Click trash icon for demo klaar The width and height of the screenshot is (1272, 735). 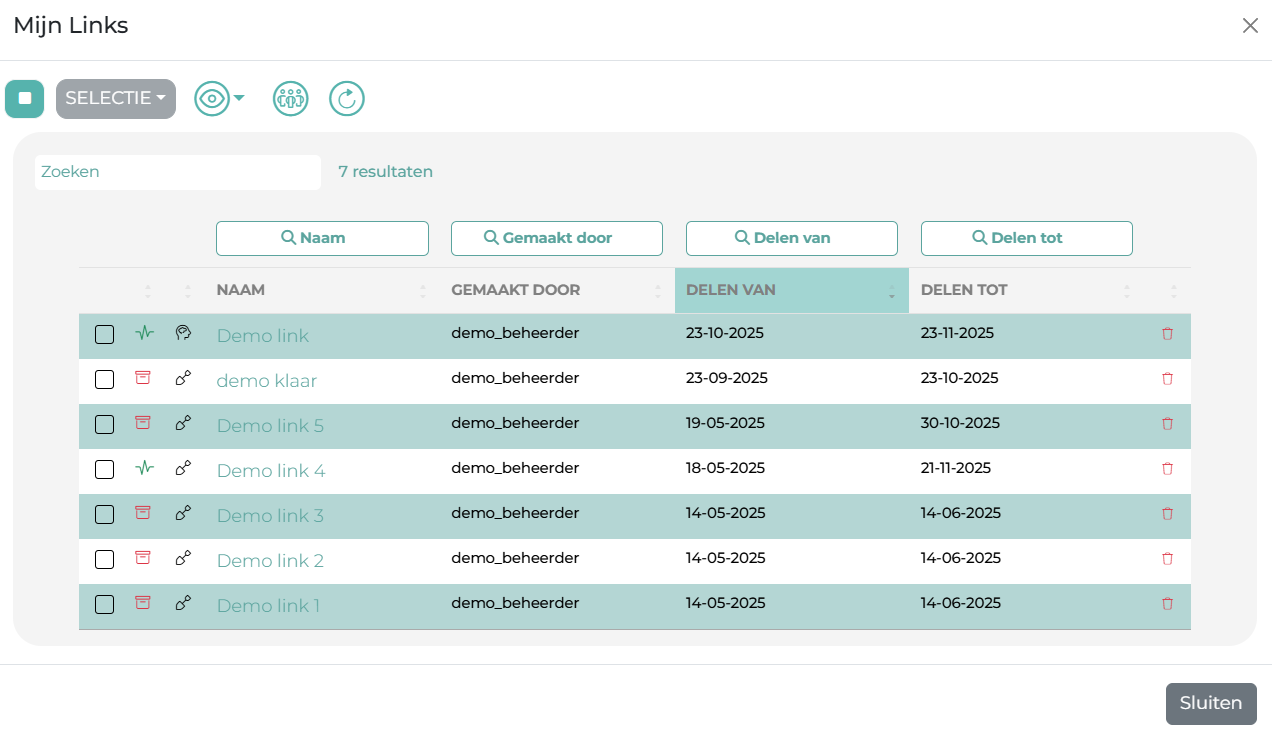click(x=1167, y=378)
